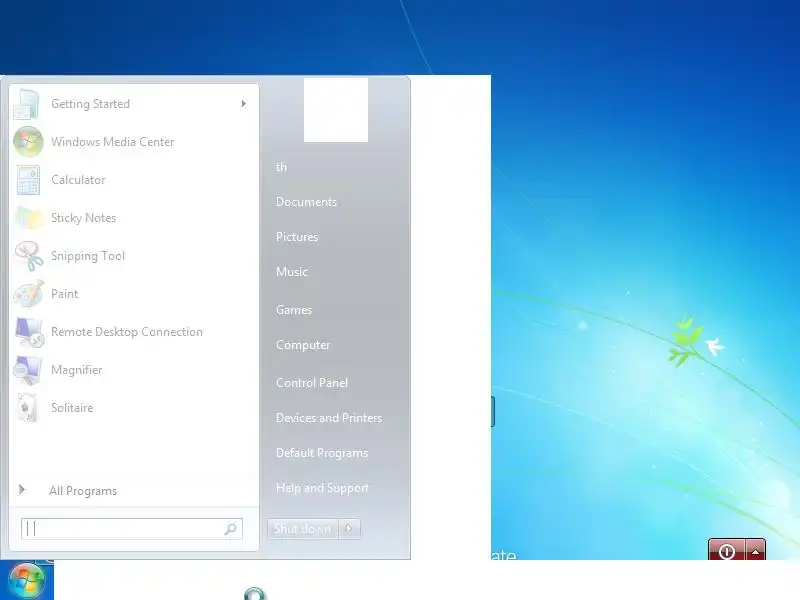Open Documents from Start menu
Viewport: 800px width, 600px height.
[x=306, y=202]
